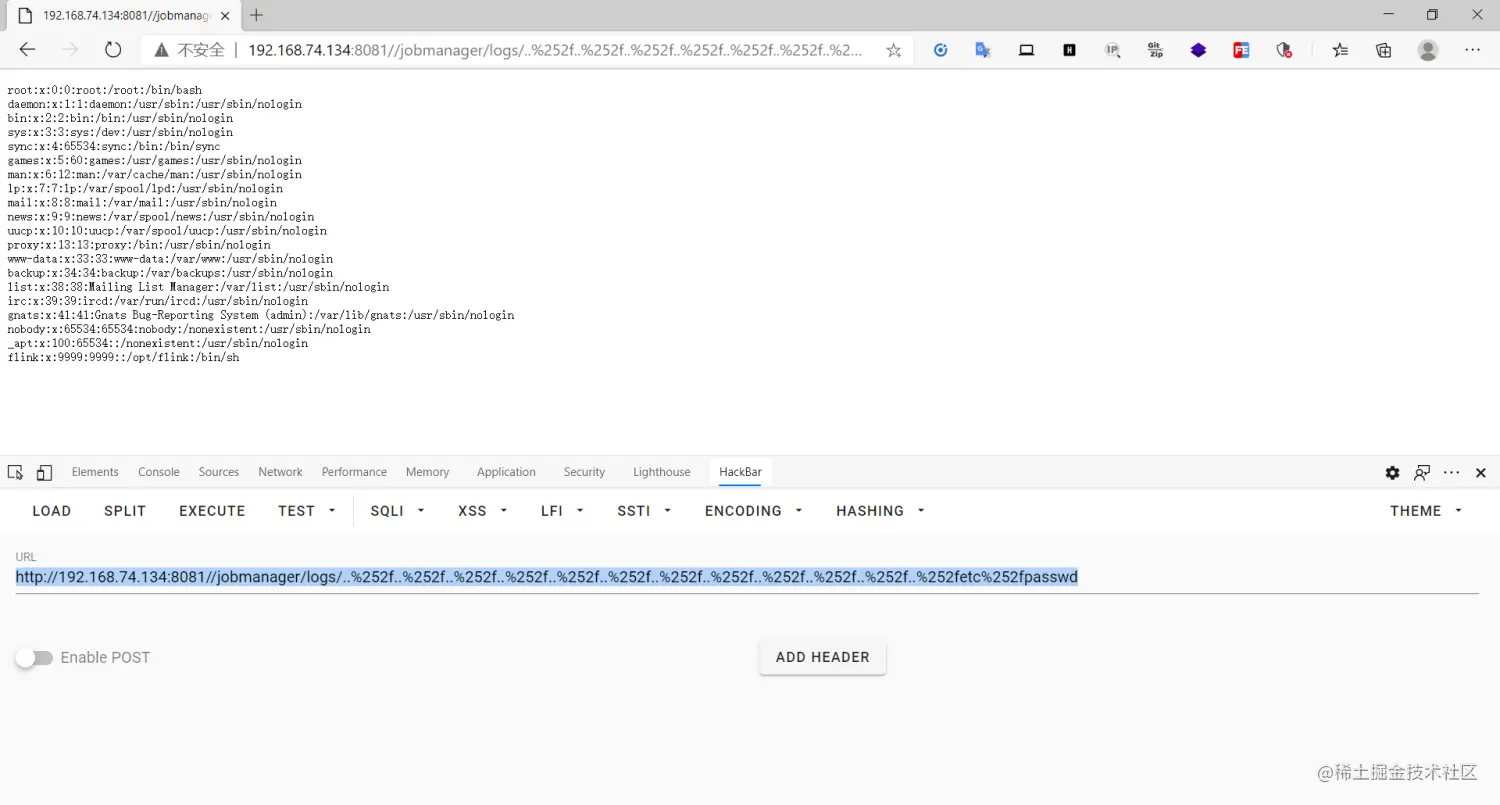Click the HackBar URL input field
The height and width of the screenshot is (805, 1500).
pos(747,577)
